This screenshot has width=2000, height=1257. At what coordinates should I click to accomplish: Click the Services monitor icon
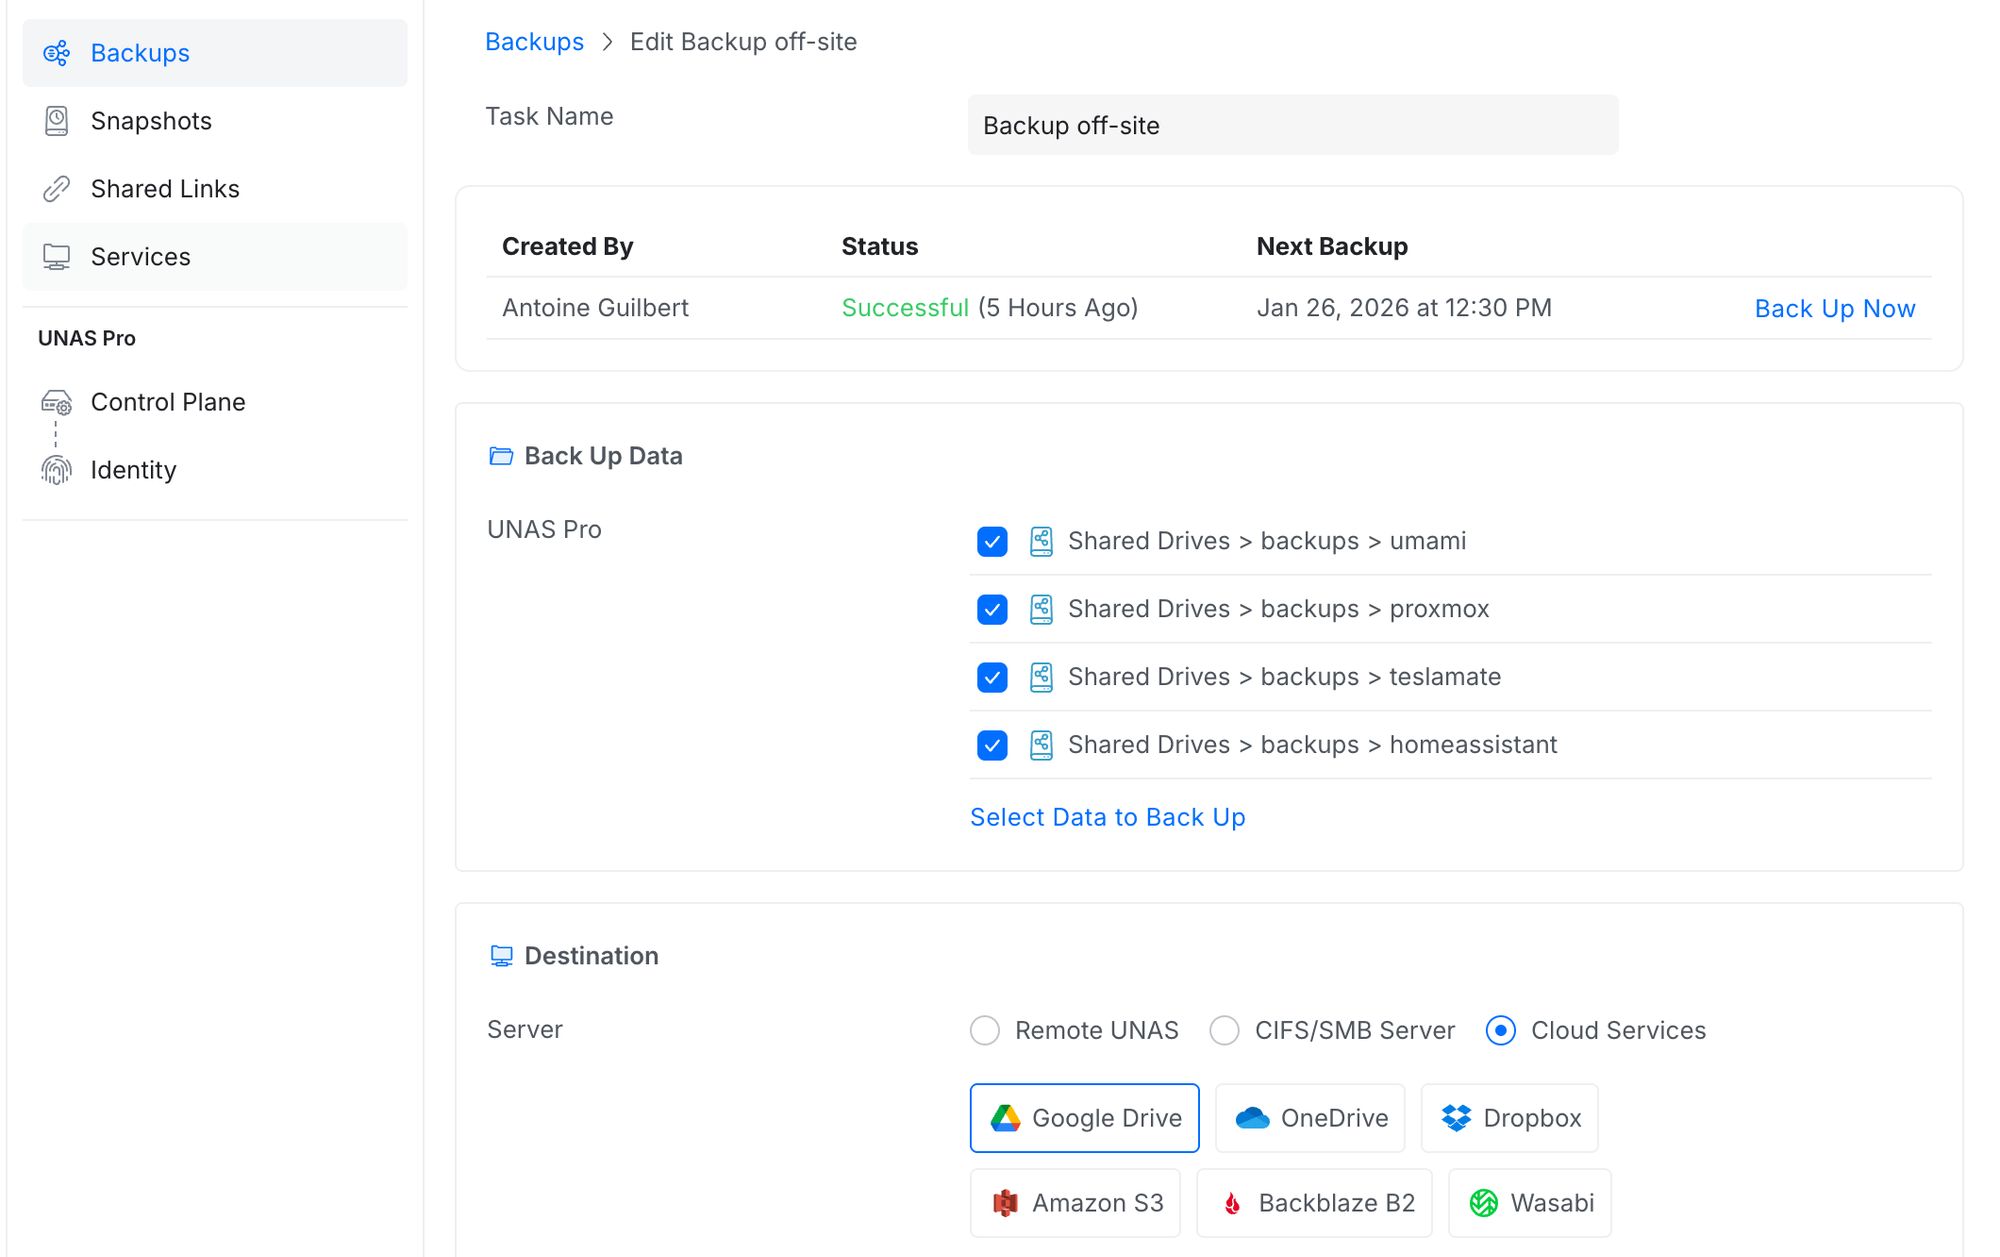(x=56, y=257)
